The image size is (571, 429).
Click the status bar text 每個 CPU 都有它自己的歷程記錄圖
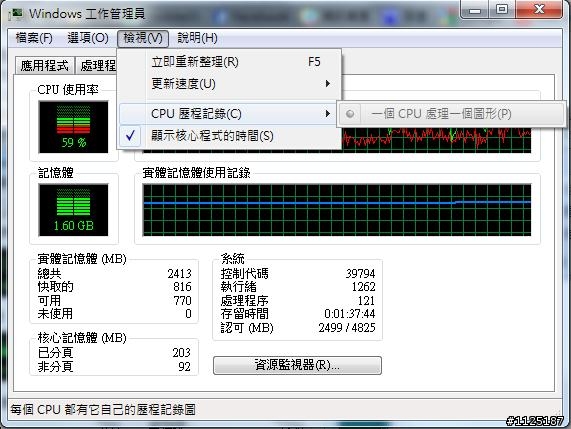tap(103, 410)
